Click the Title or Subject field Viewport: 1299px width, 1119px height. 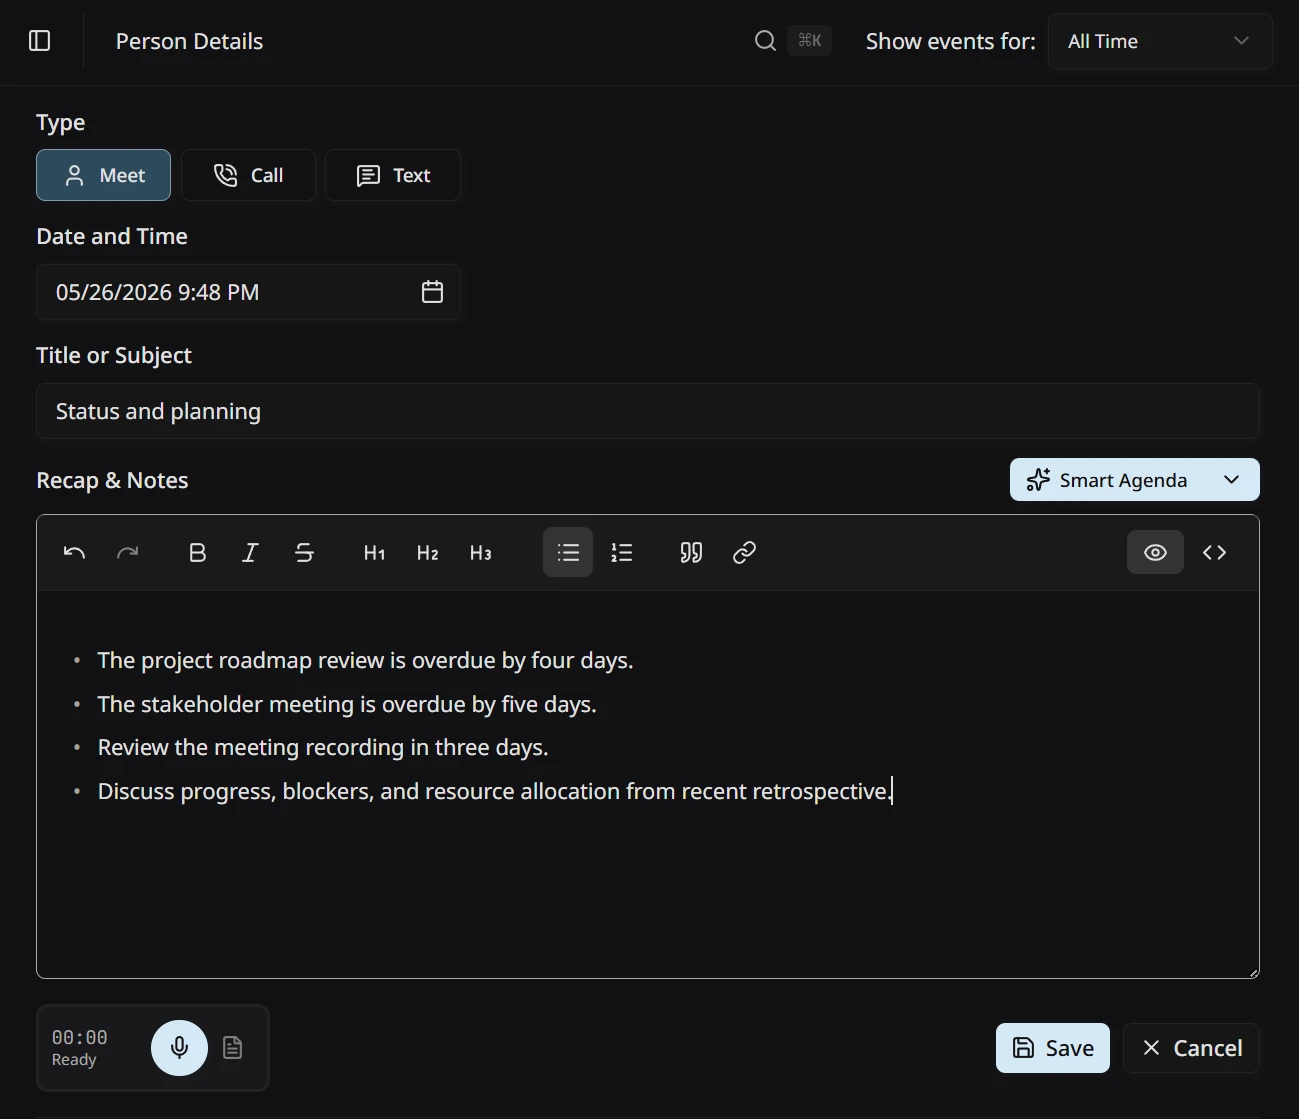click(x=648, y=411)
